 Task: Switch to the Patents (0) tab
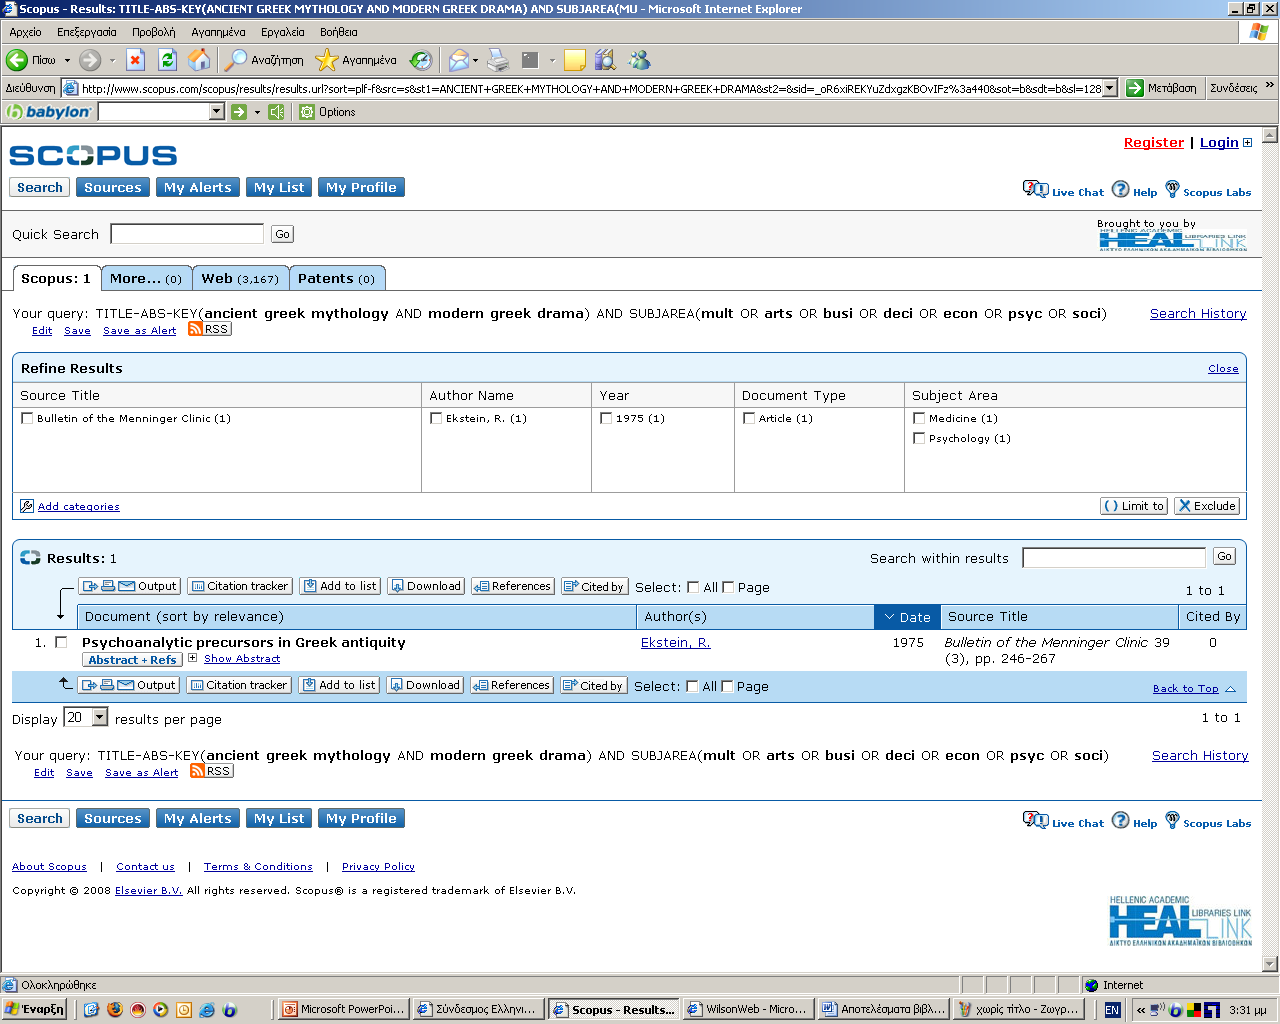coord(337,279)
